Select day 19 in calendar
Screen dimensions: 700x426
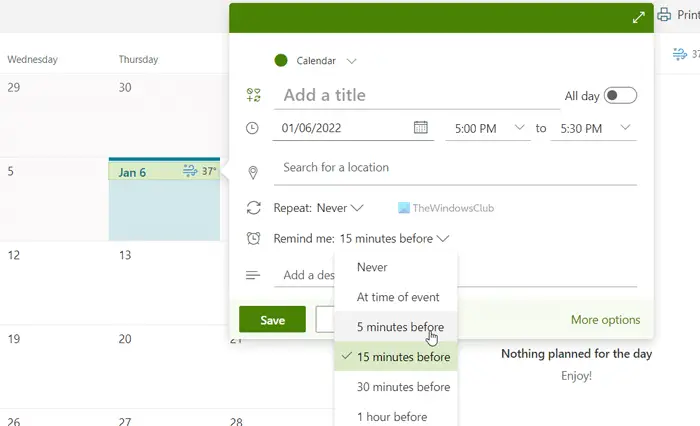coord(13,339)
